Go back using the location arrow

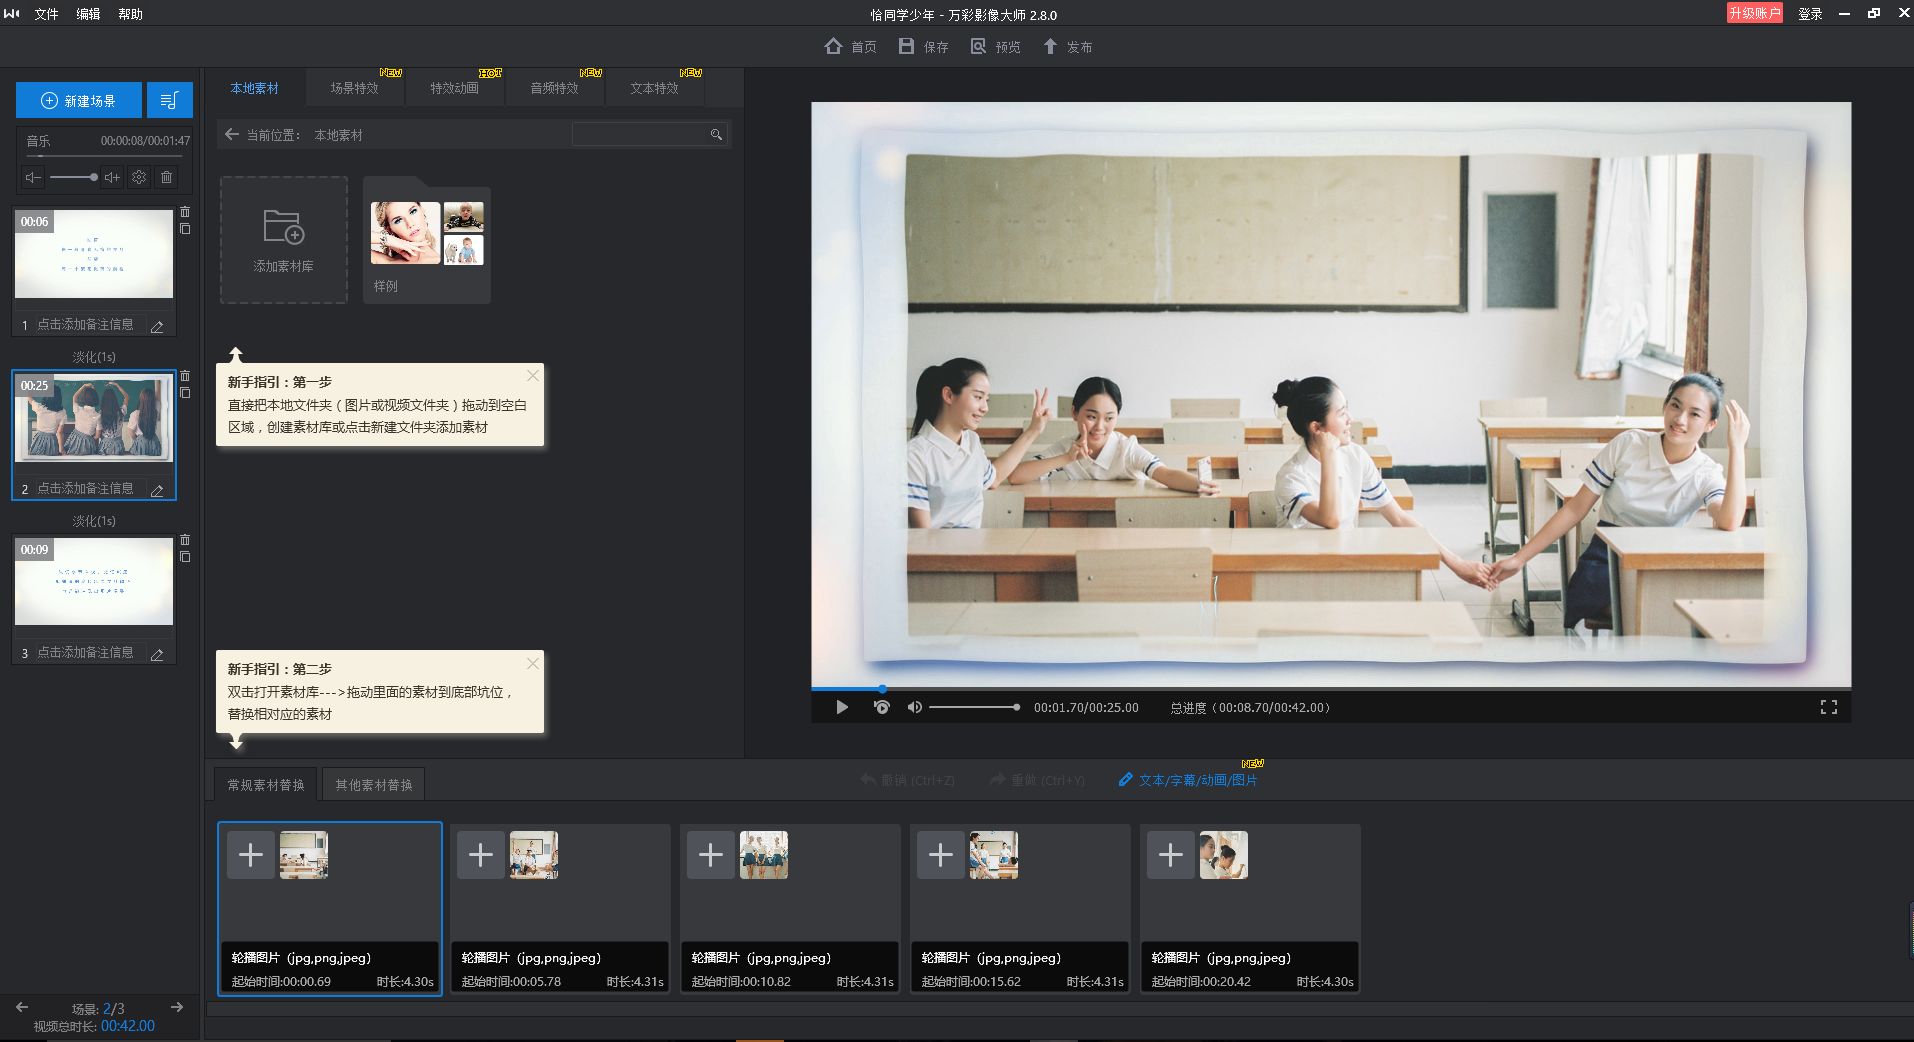(232, 134)
